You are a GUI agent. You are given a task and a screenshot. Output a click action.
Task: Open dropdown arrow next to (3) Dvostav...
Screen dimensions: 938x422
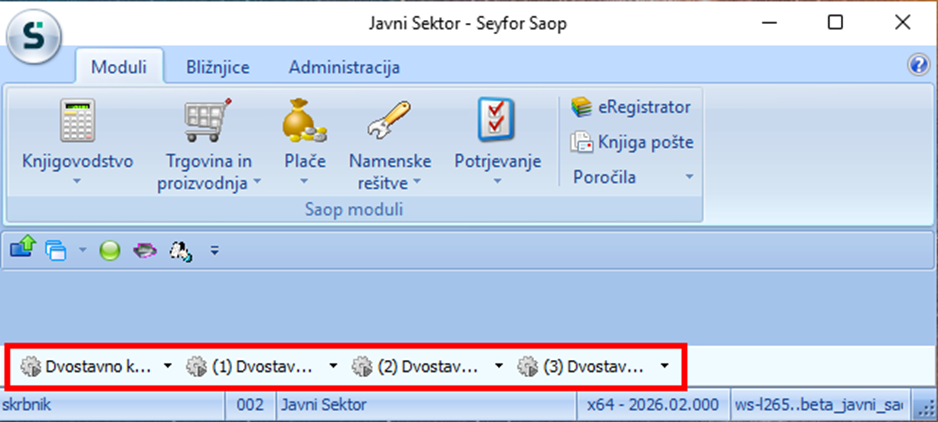[664, 366]
